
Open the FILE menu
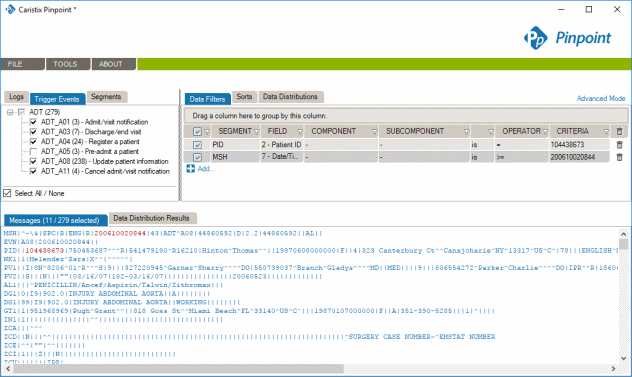click(23, 64)
